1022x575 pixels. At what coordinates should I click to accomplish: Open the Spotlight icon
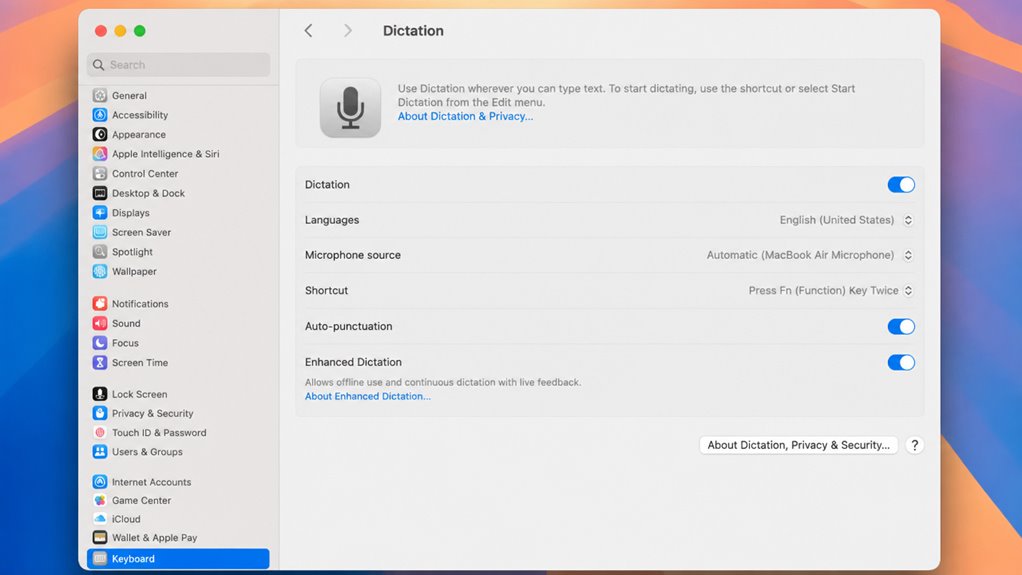pyautogui.click(x=100, y=252)
